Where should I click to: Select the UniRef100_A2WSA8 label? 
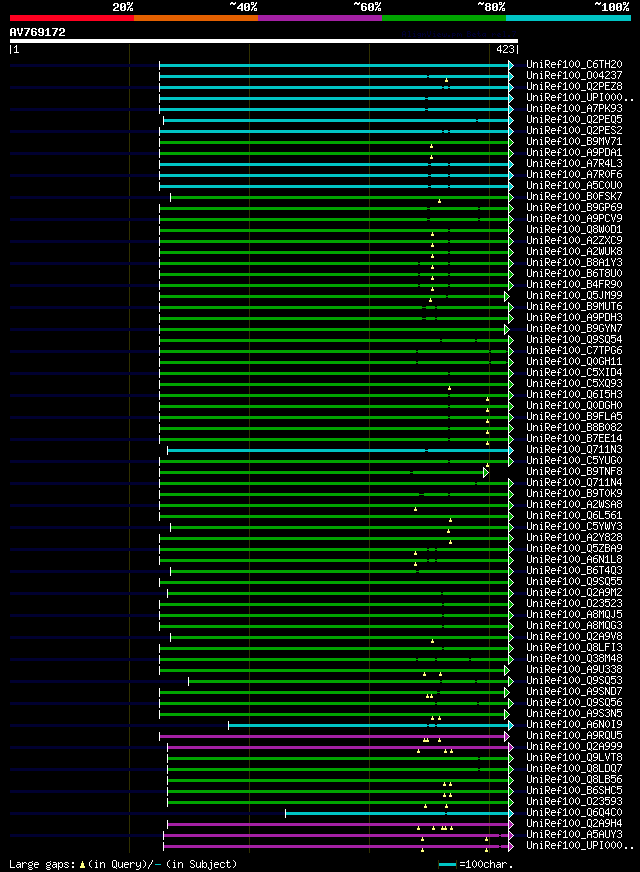[574, 504]
